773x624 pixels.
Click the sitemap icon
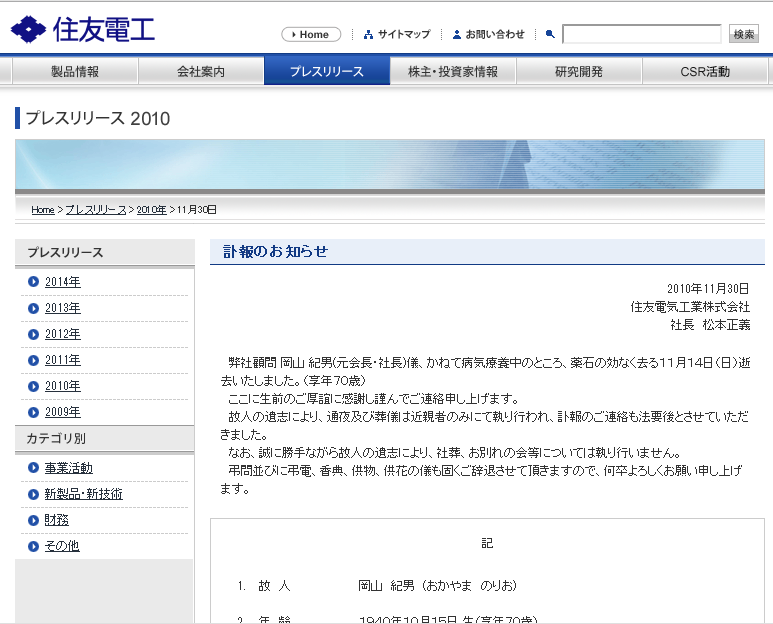(368, 35)
